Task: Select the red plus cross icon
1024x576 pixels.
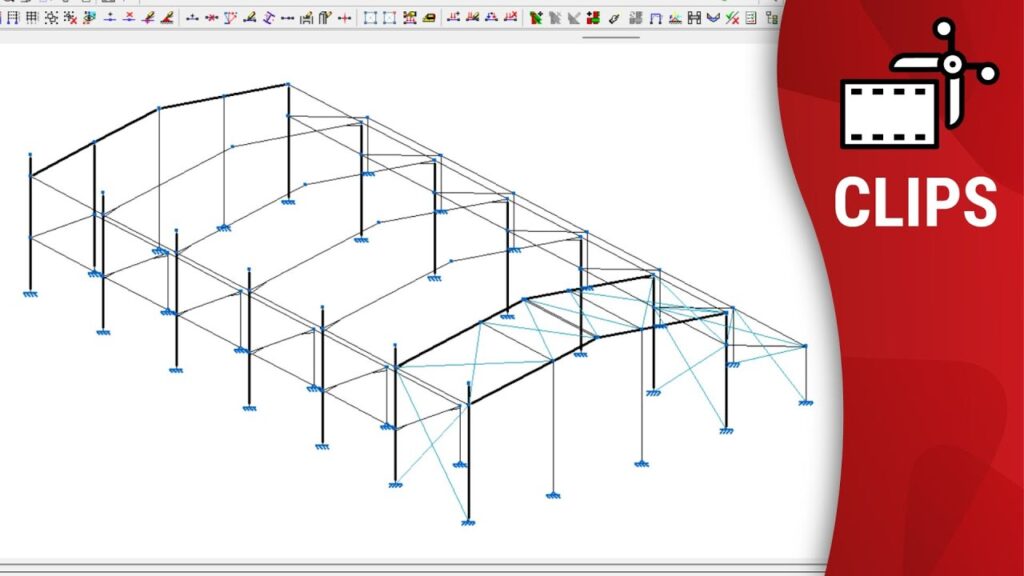Action: 345,18
